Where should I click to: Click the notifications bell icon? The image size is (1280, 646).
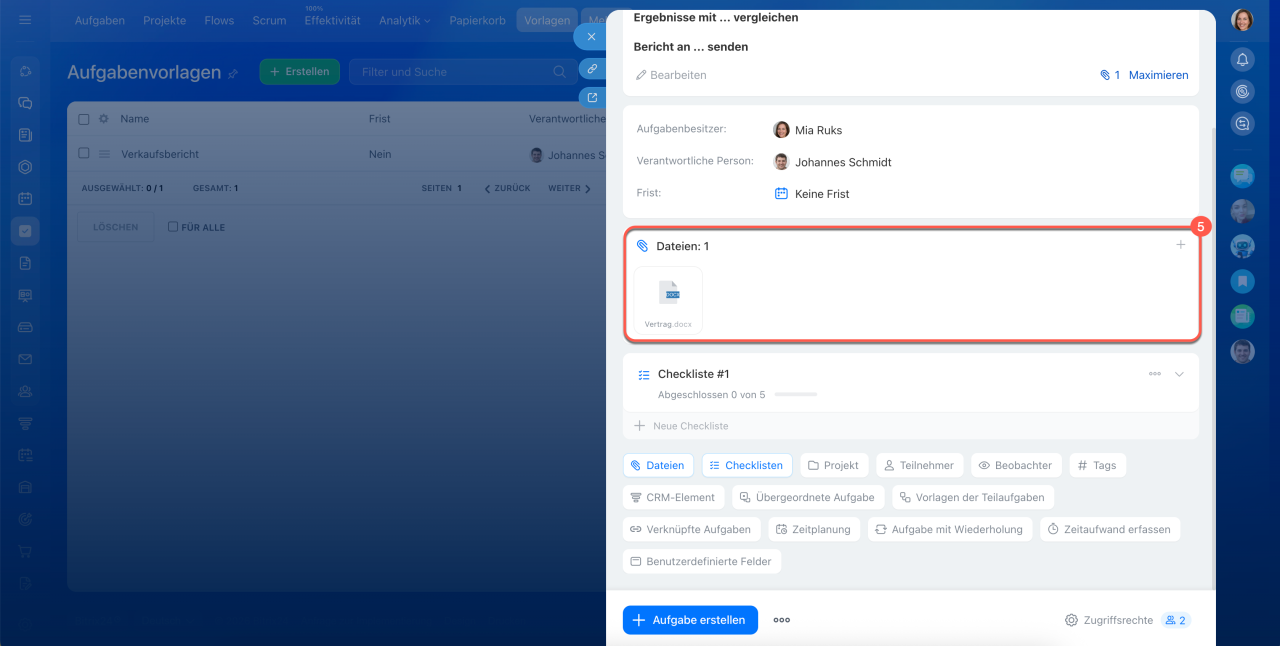[x=1242, y=59]
